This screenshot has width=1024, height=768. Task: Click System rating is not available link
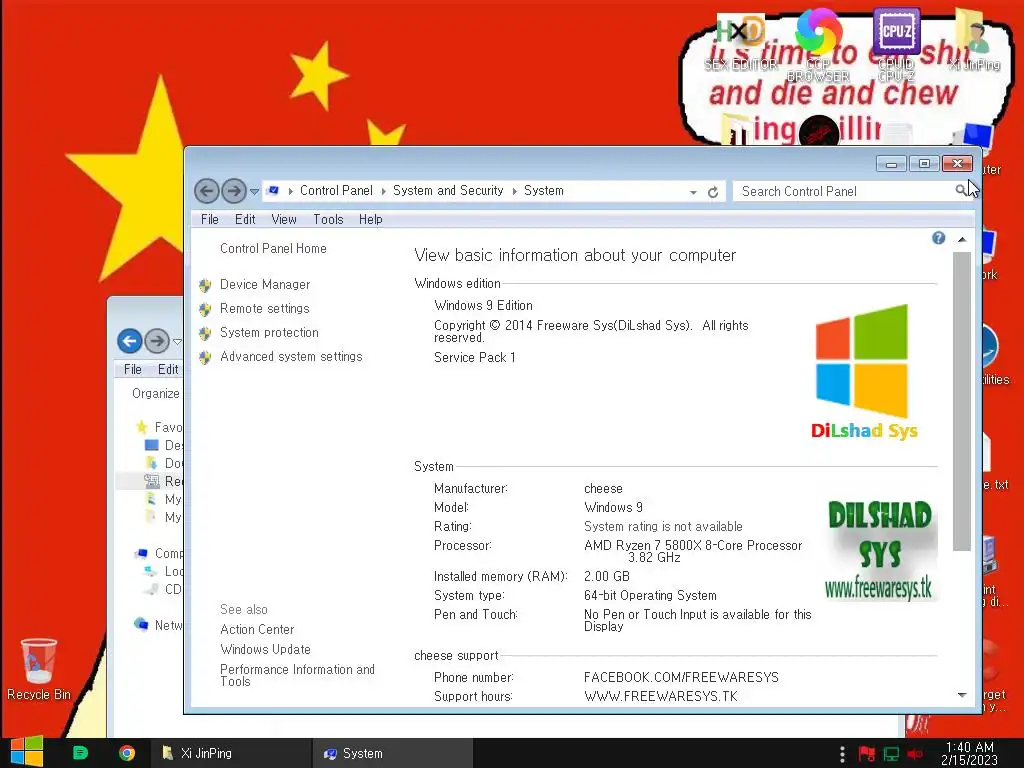pos(663,526)
